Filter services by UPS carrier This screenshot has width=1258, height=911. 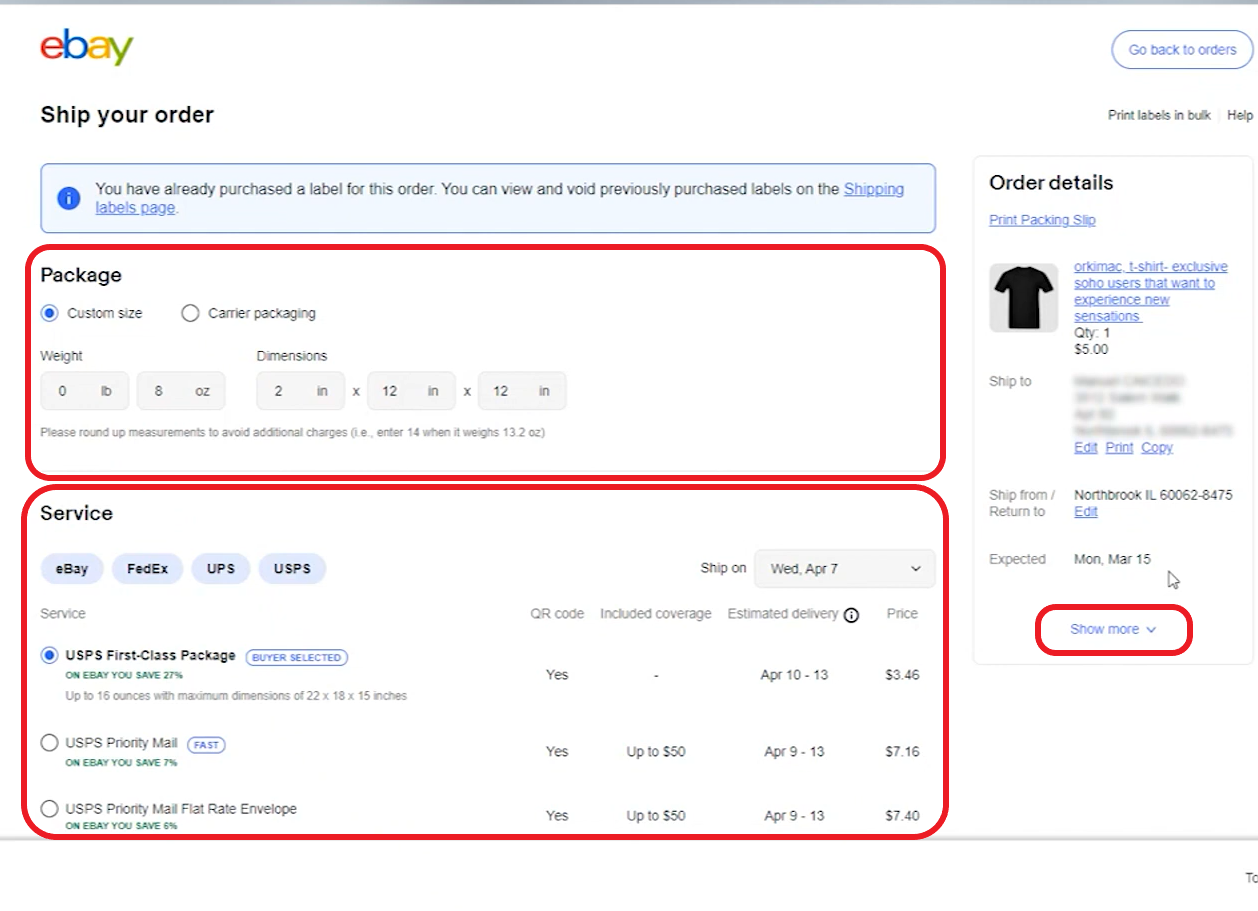pyautogui.click(x=221, y=569)
